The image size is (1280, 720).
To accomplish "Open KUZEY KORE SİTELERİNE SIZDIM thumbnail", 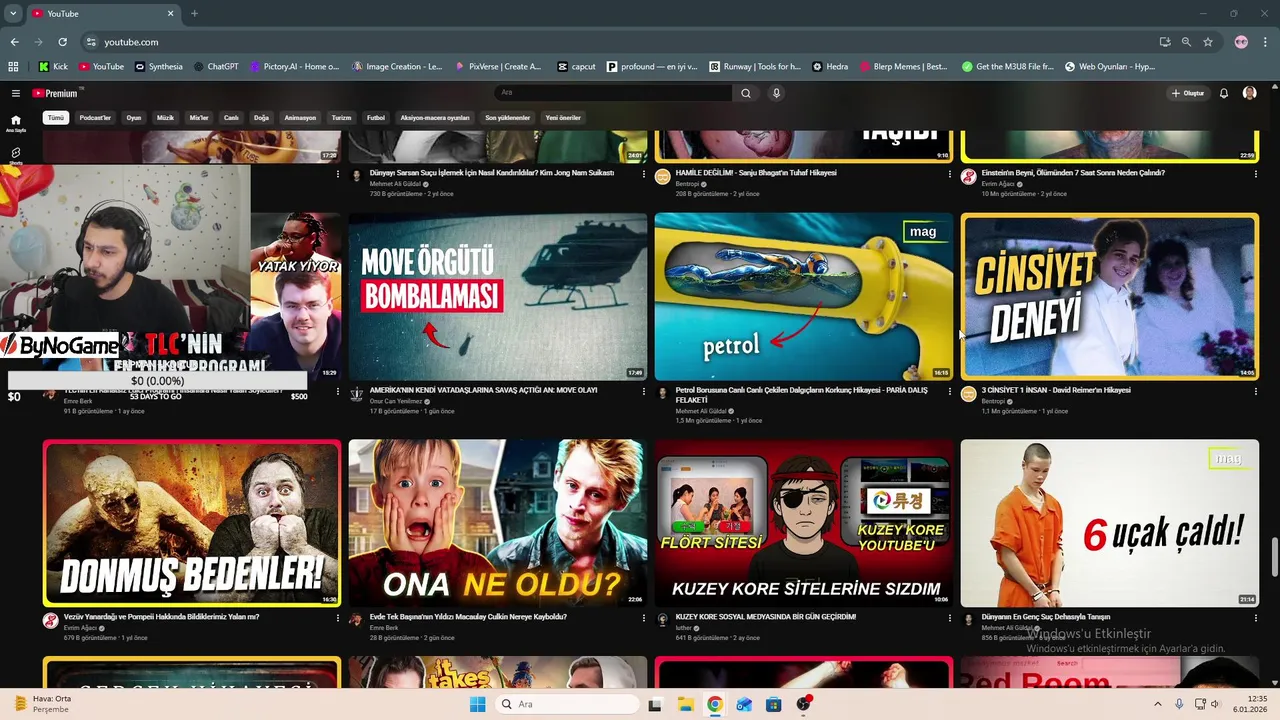I will tap(804, 523).
